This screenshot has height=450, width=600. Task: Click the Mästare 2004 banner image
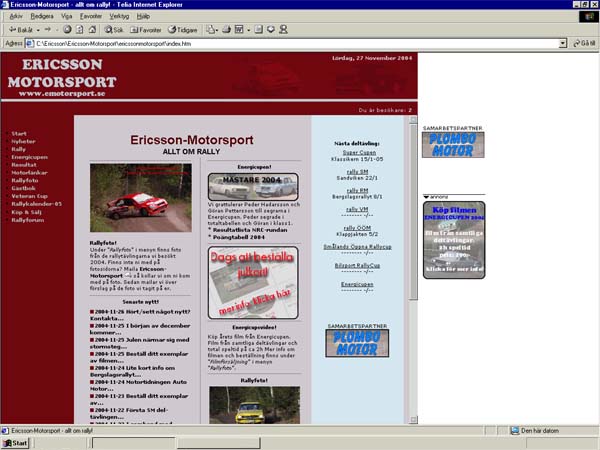(253, 187)
